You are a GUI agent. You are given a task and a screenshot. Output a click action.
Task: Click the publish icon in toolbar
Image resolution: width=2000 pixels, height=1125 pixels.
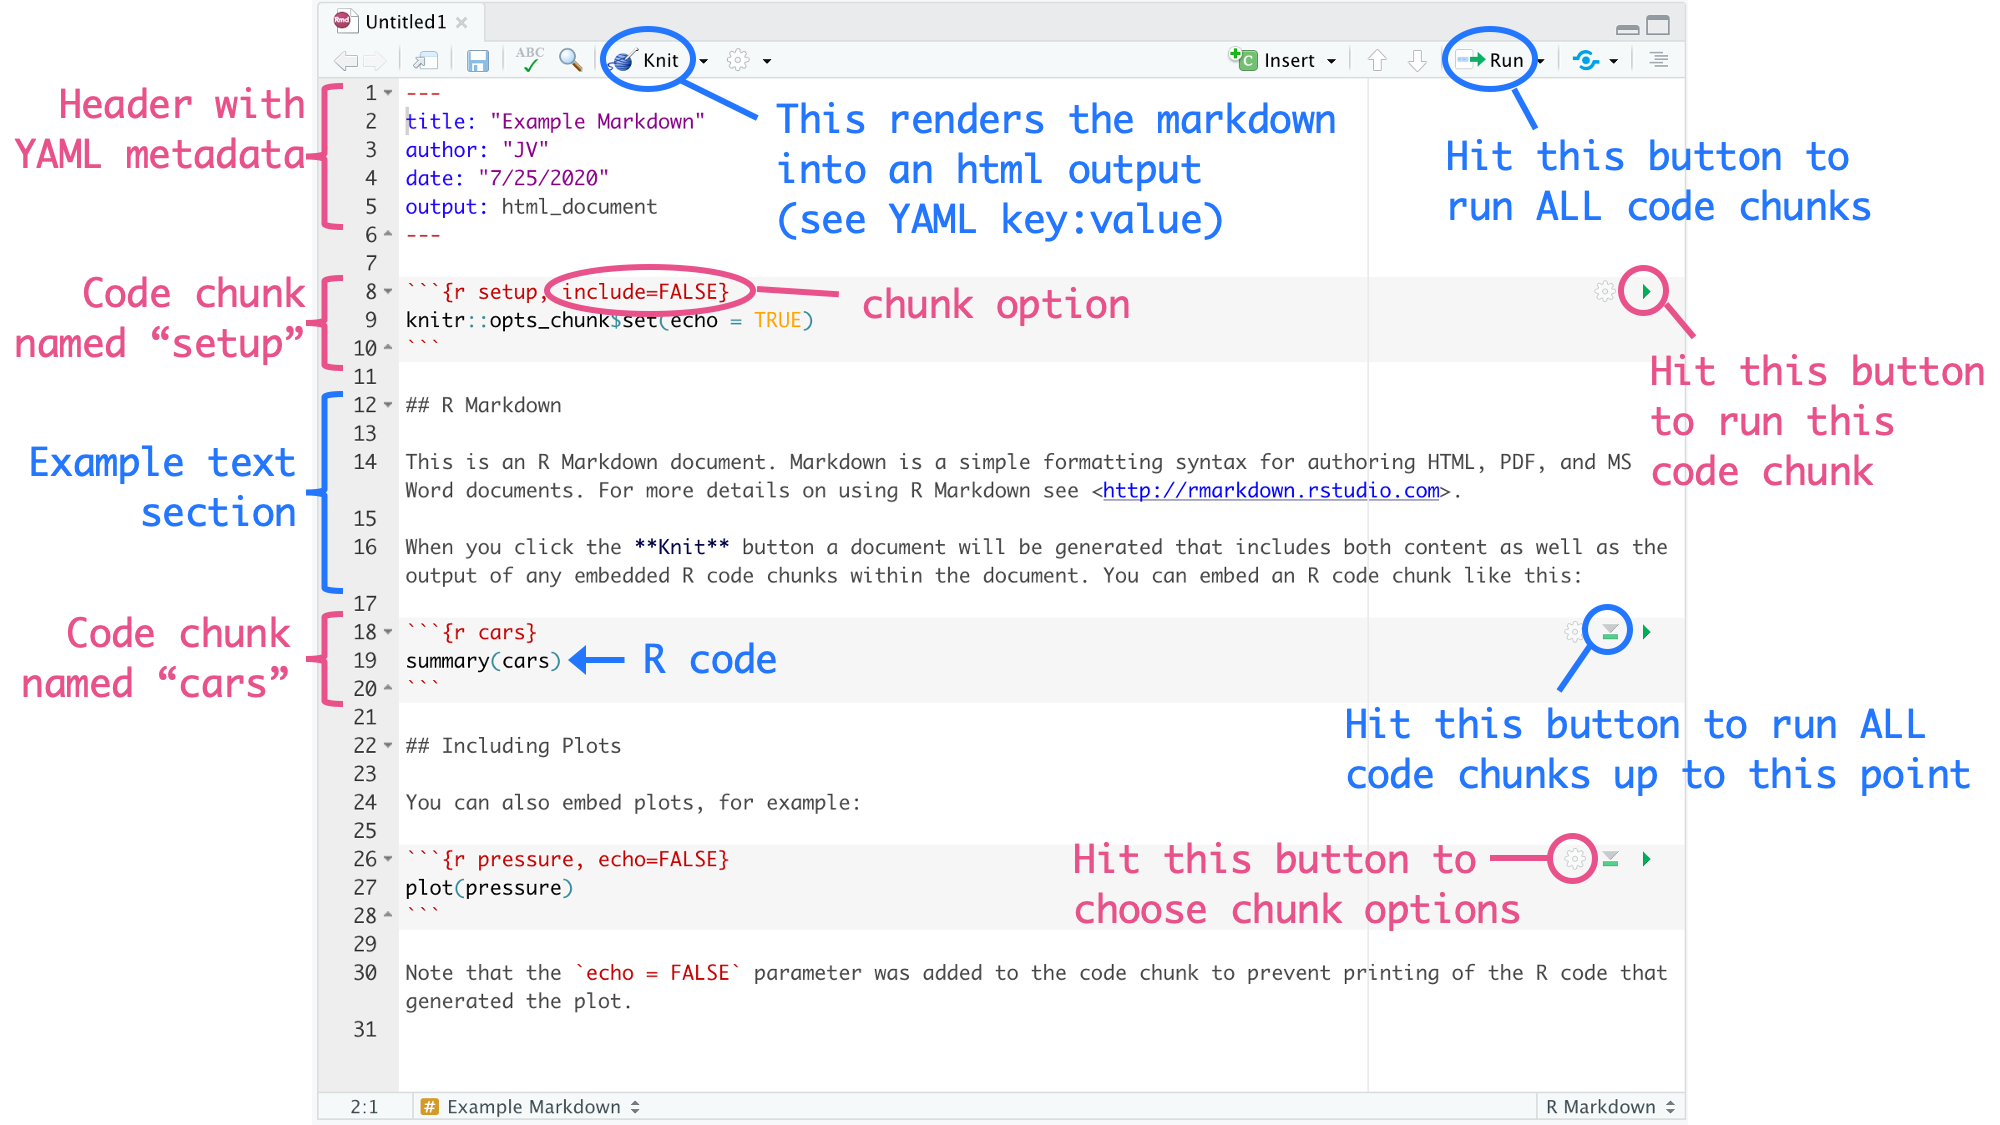pos(1586,60)
